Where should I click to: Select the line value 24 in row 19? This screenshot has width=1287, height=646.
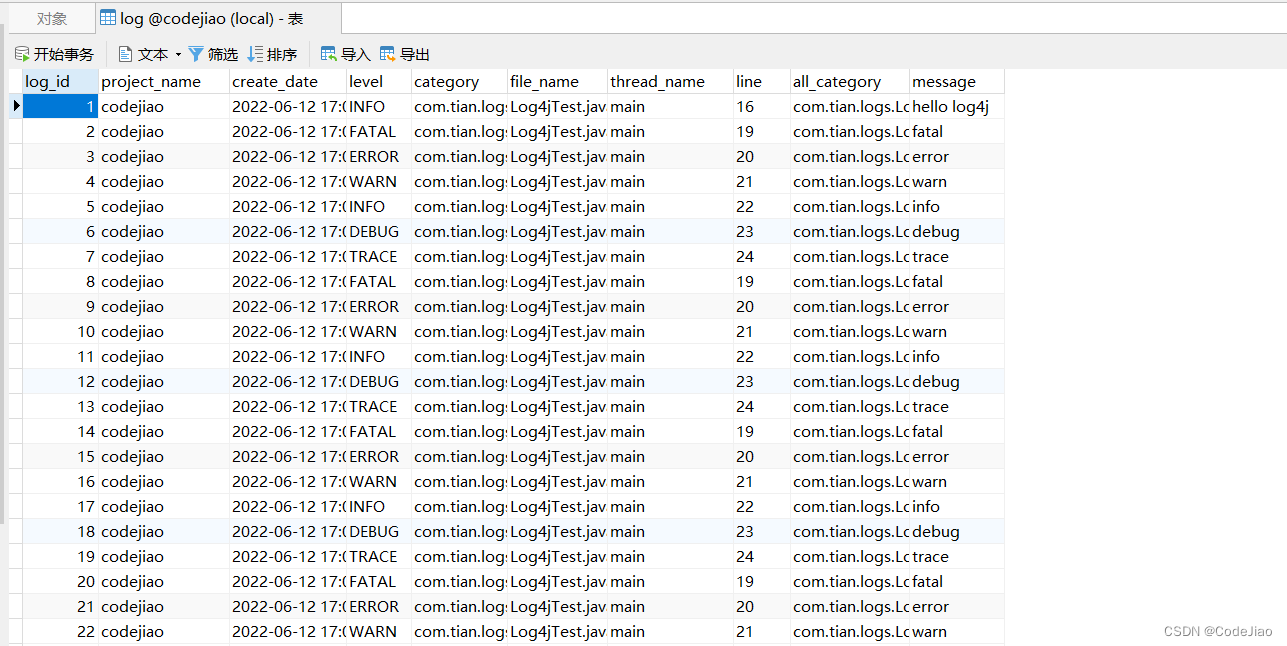761,556
